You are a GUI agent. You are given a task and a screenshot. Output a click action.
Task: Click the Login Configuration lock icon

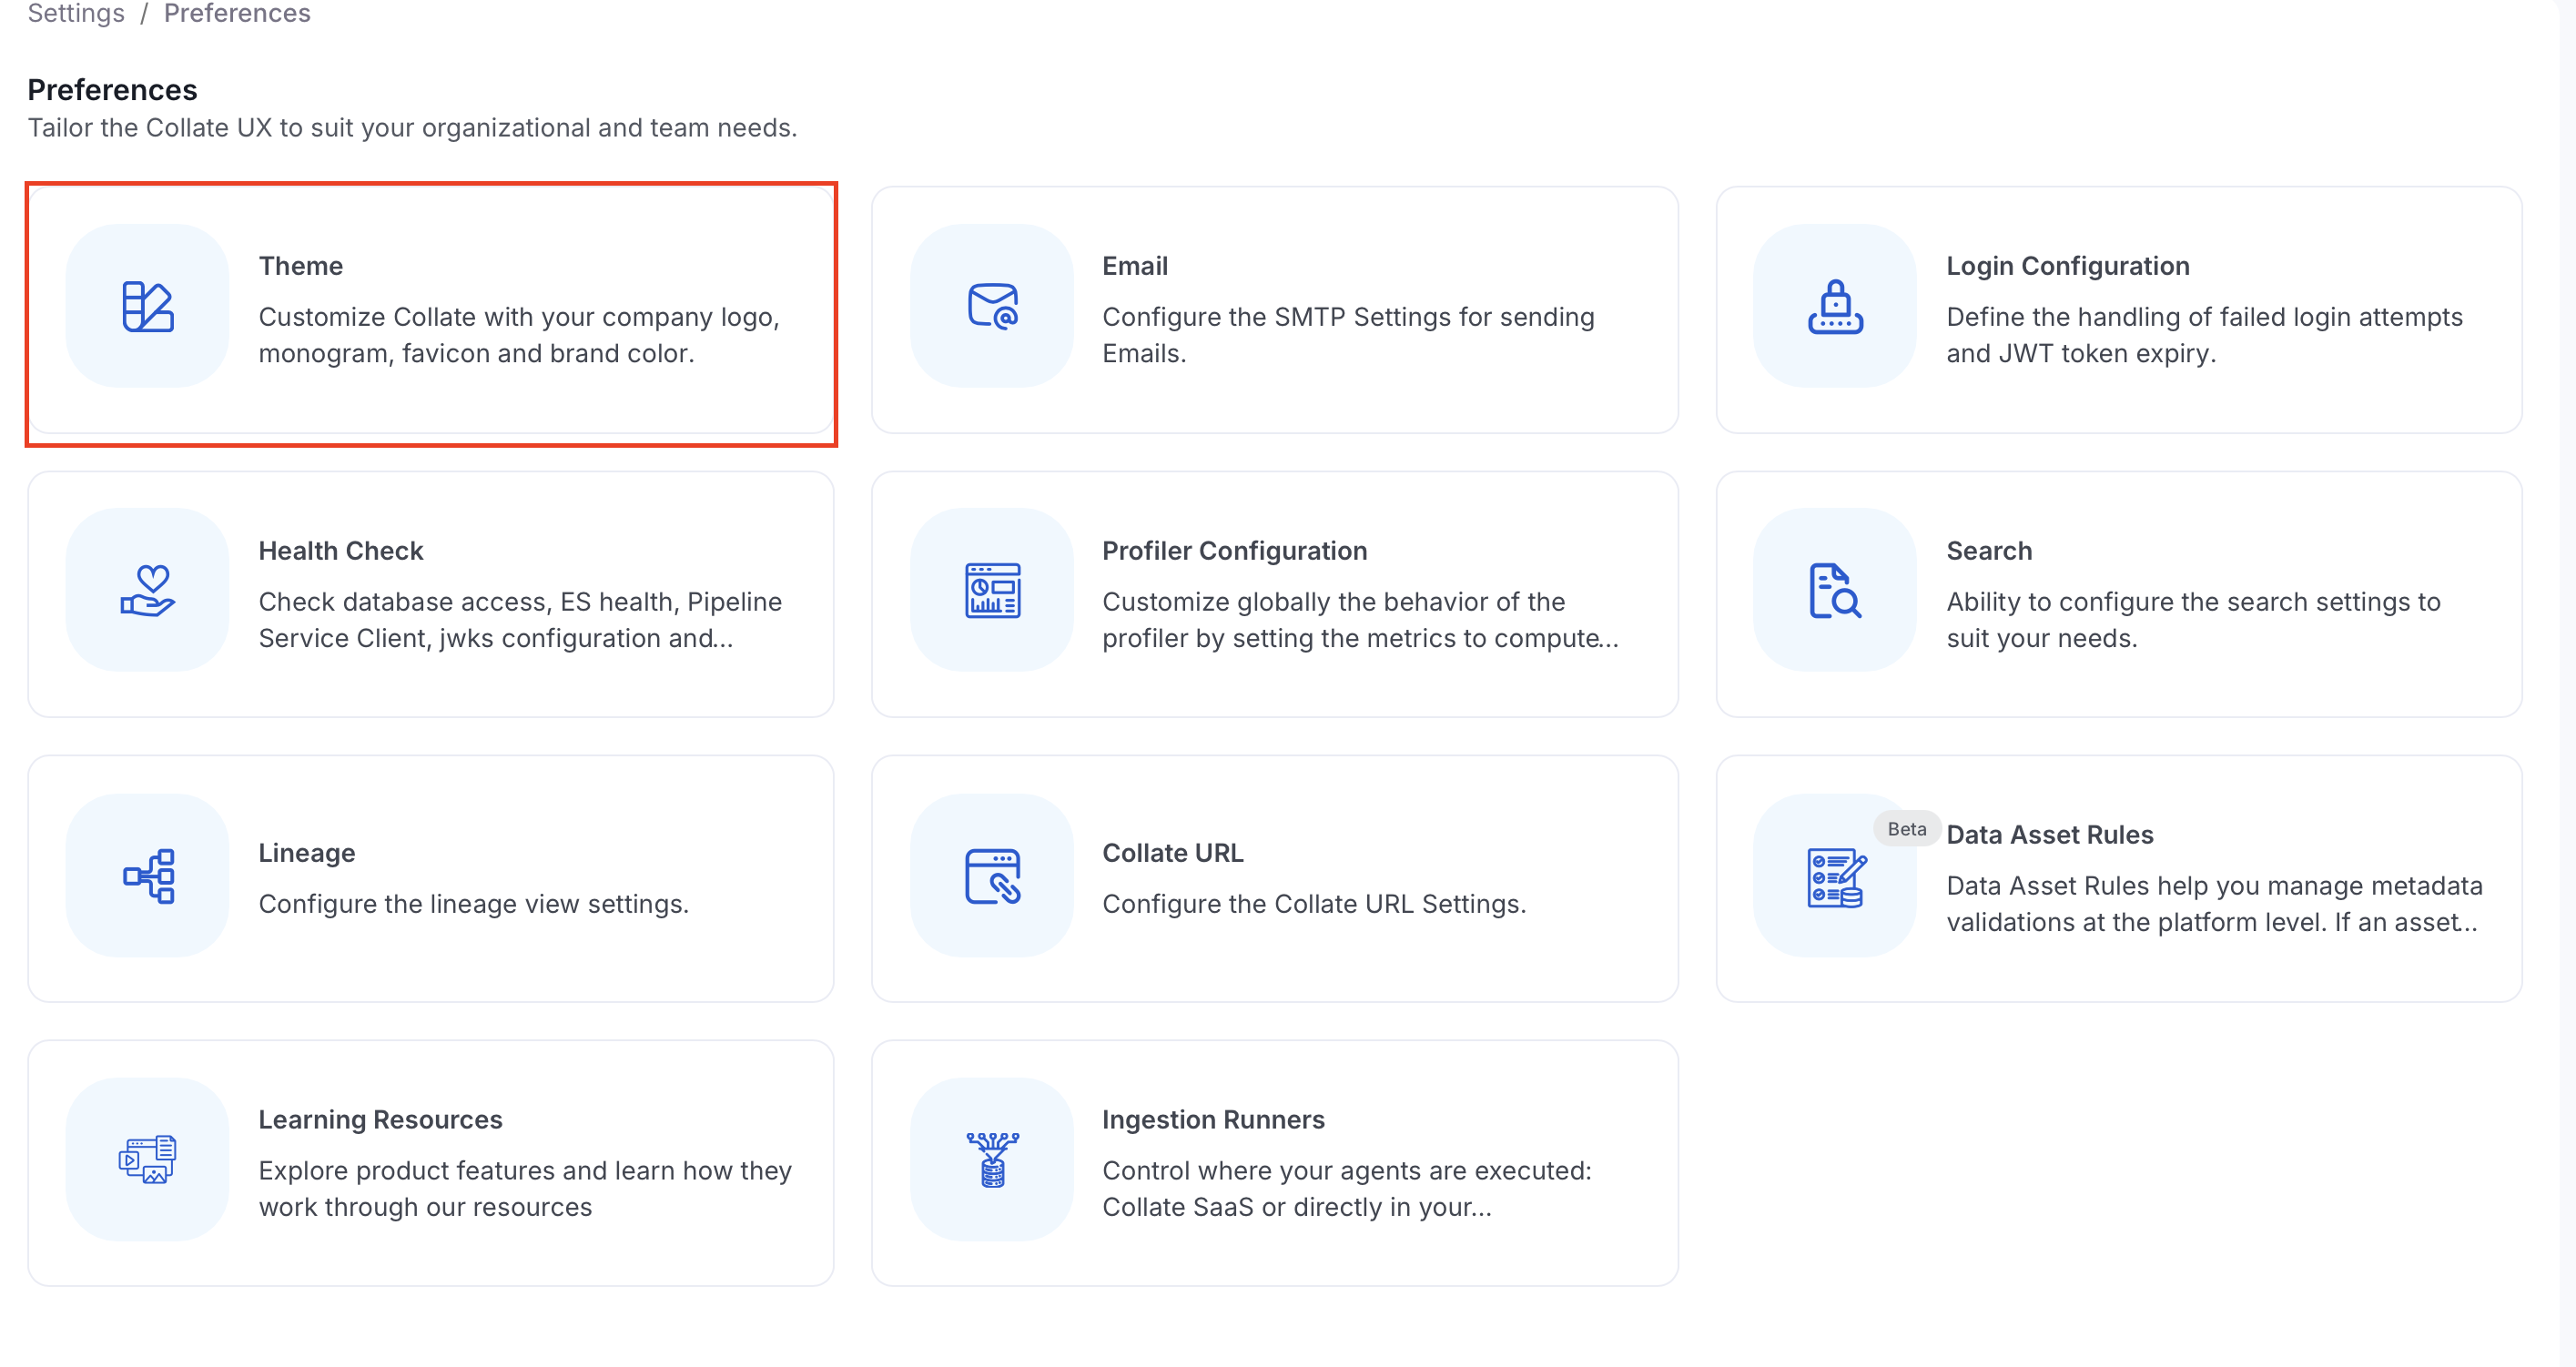point(1835,306)
